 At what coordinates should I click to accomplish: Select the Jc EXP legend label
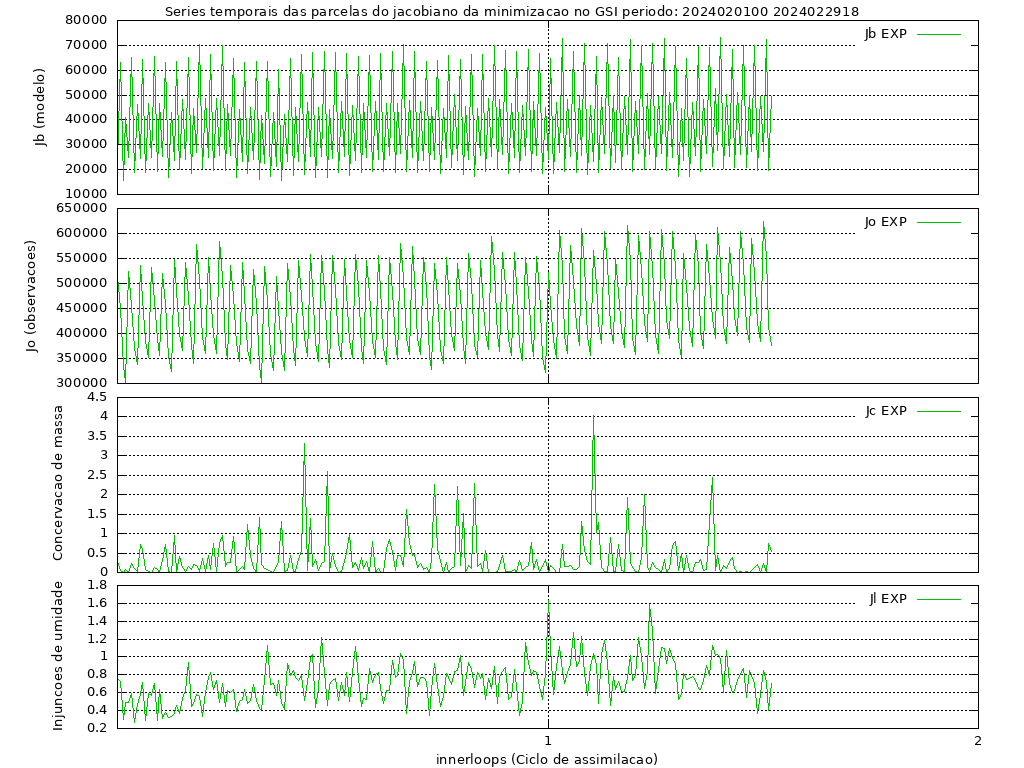pyautogui.click(x=885, y=411)
